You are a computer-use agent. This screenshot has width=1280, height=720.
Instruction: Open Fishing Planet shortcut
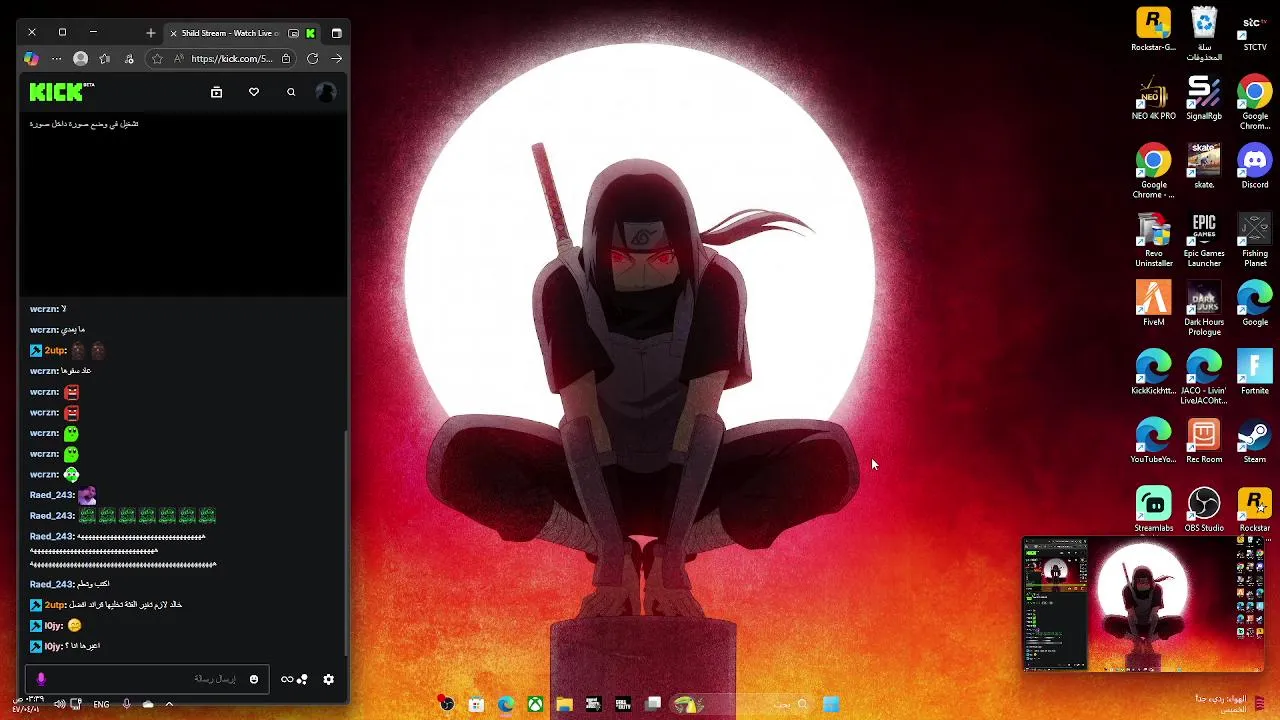click(x=1255, y=240)
